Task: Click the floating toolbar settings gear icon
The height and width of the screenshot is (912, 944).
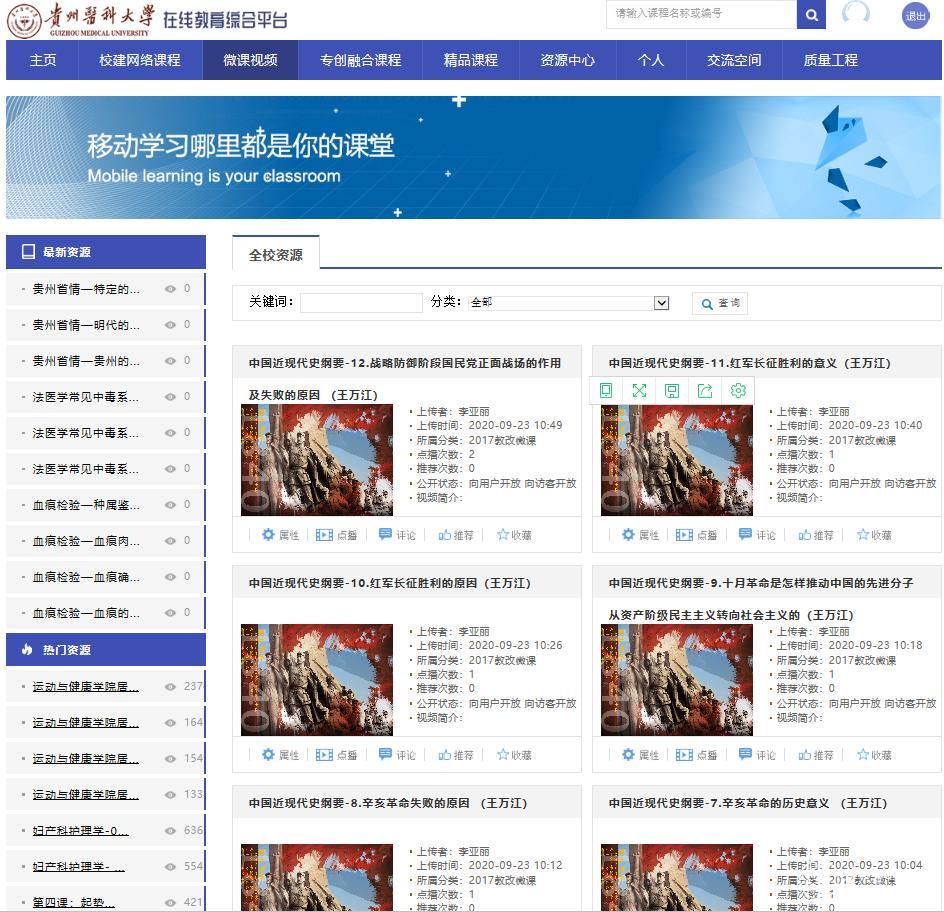Action: pos(738,391)
